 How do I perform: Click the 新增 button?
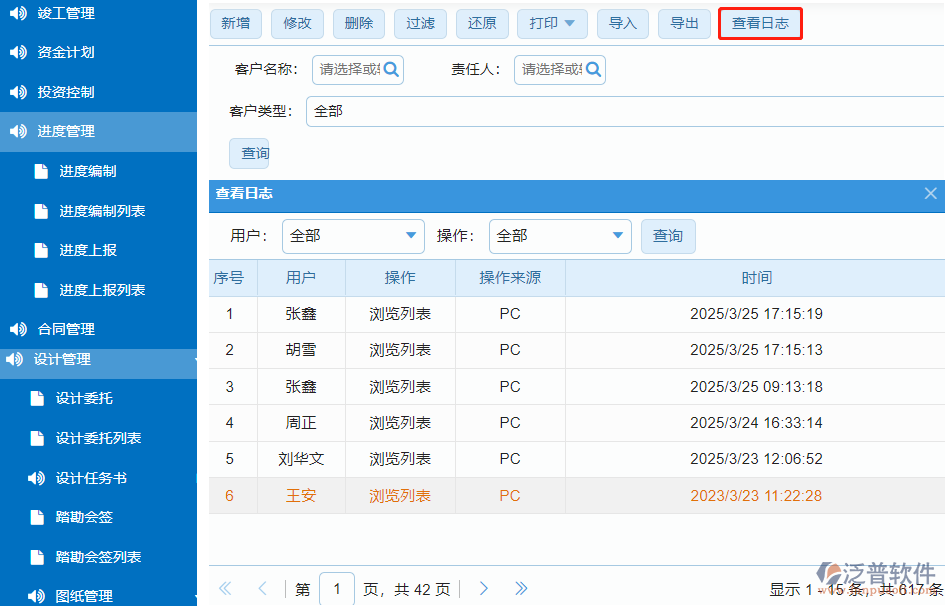click(236, 23)
